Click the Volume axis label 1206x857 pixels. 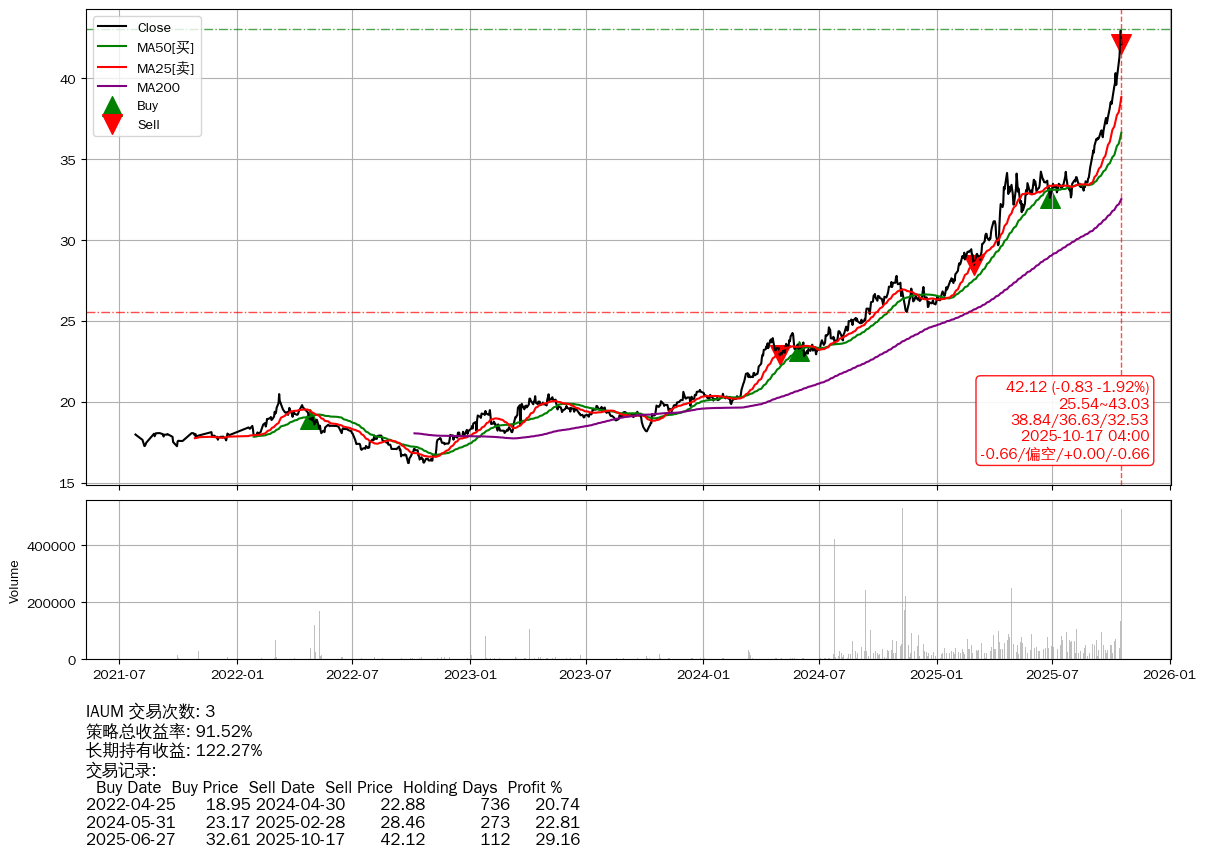click(14, 581)
